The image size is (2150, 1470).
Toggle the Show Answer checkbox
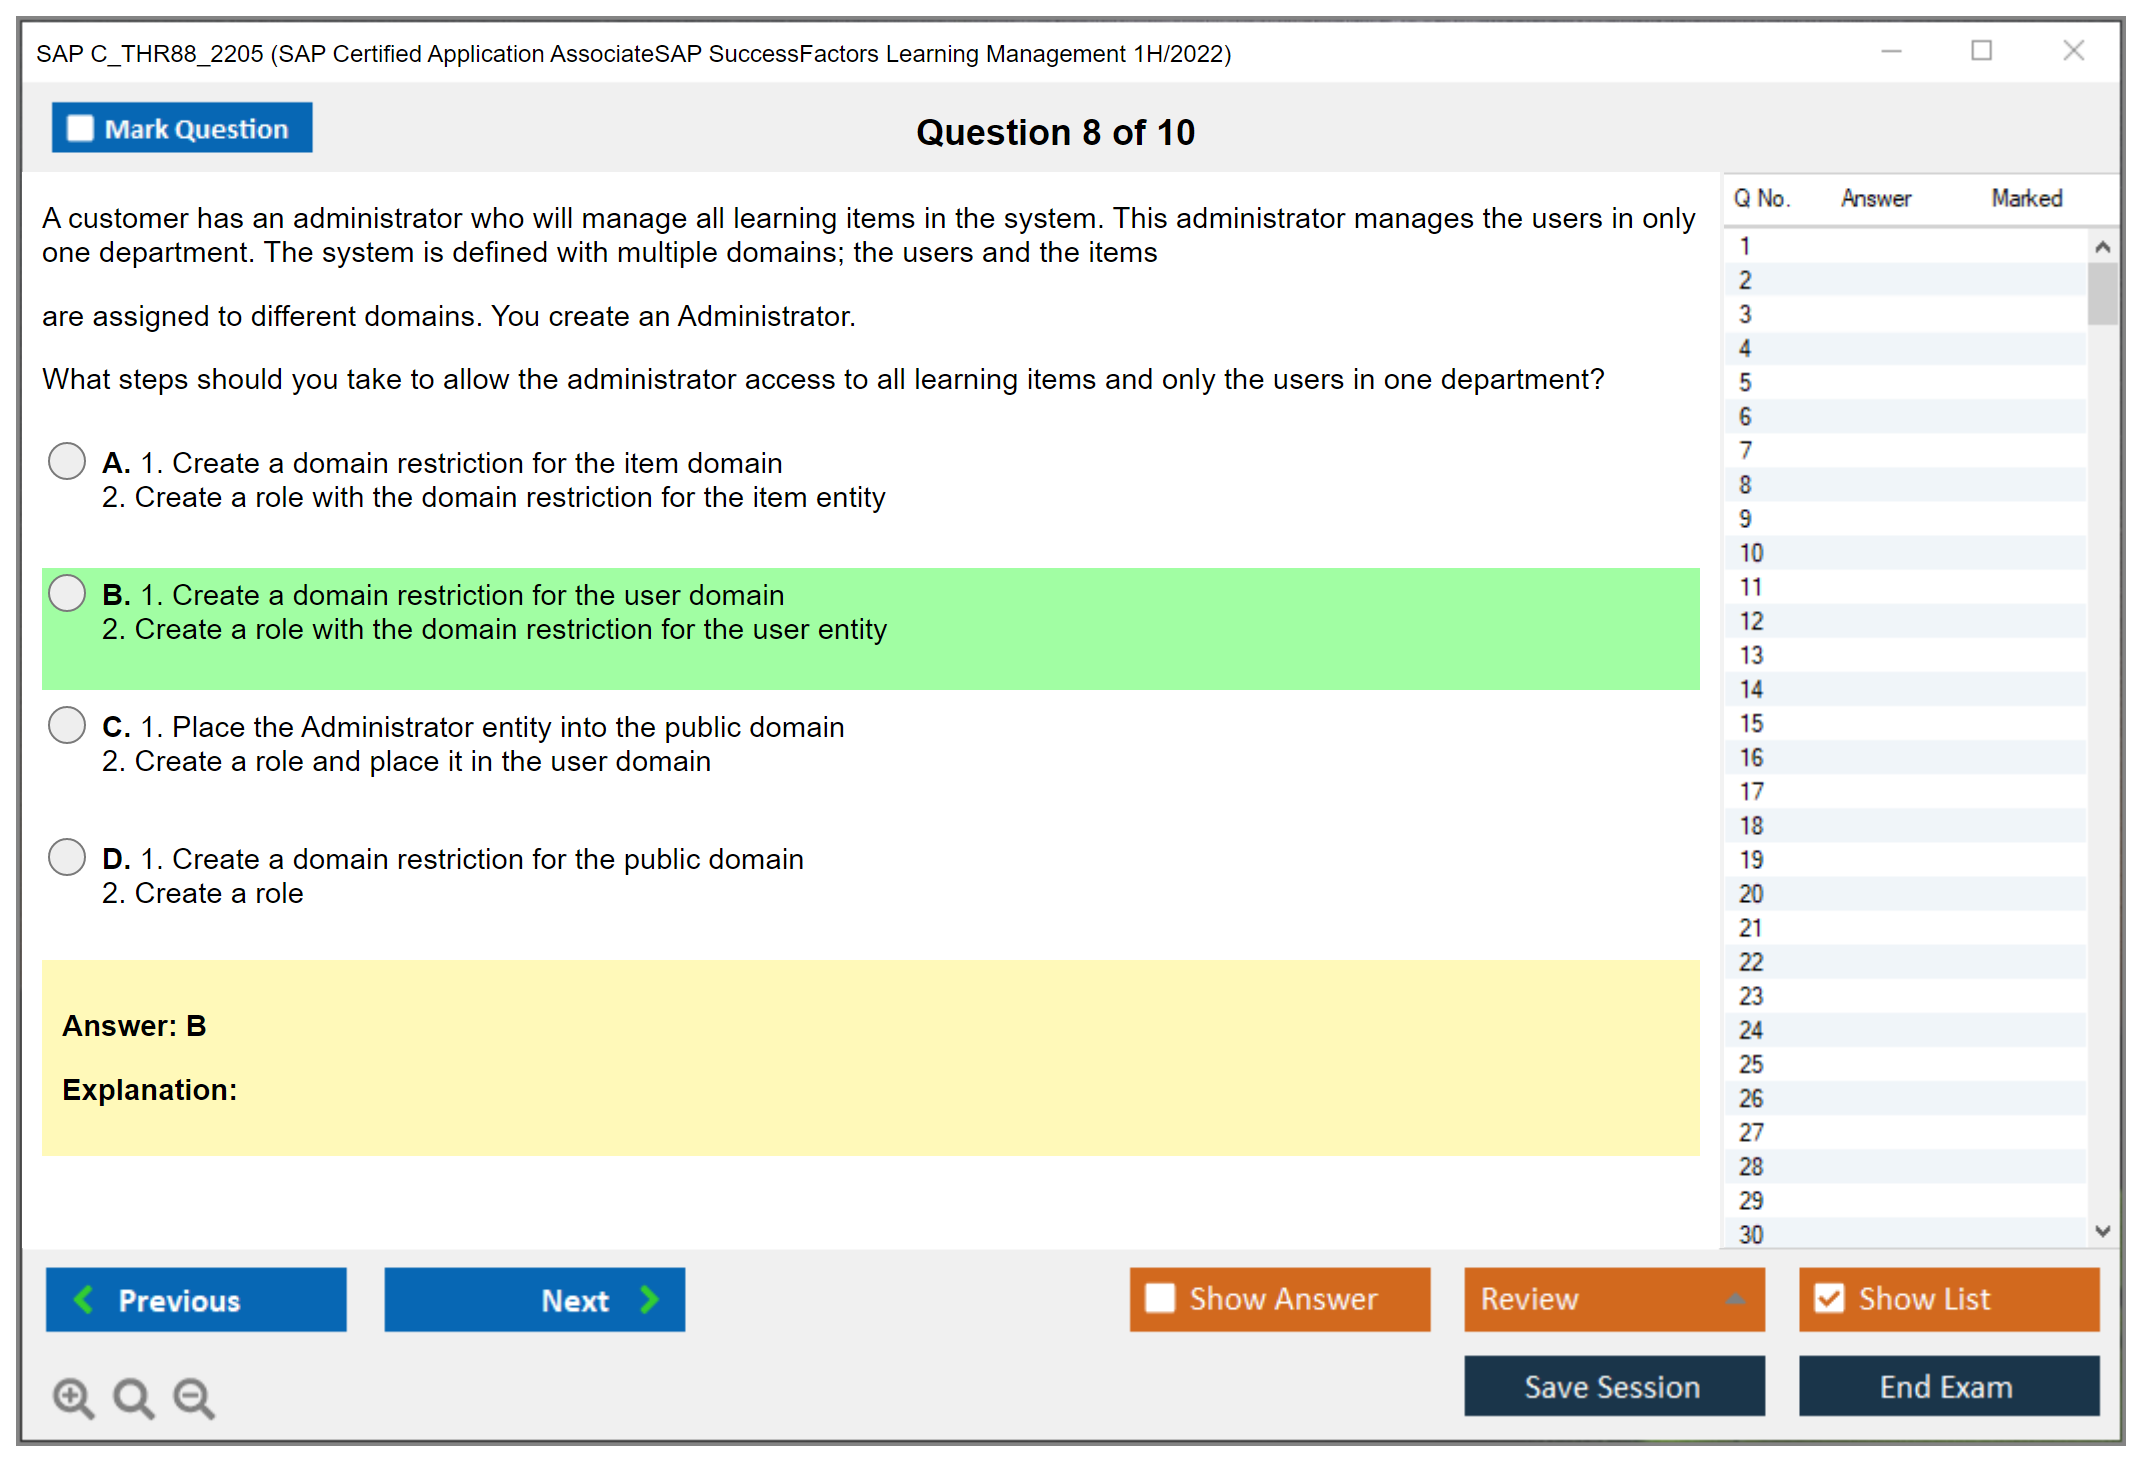1160,1298
